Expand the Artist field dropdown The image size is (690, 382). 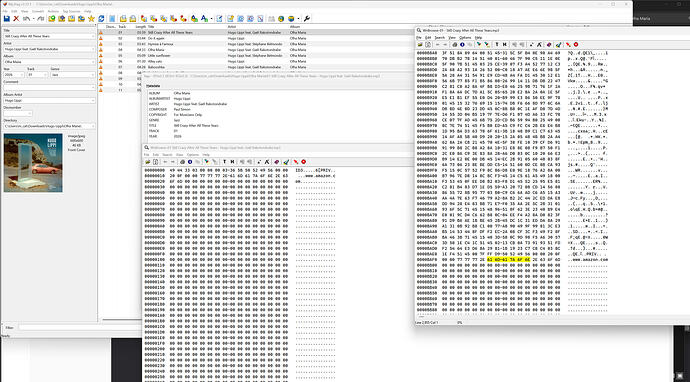coord(93,49)
